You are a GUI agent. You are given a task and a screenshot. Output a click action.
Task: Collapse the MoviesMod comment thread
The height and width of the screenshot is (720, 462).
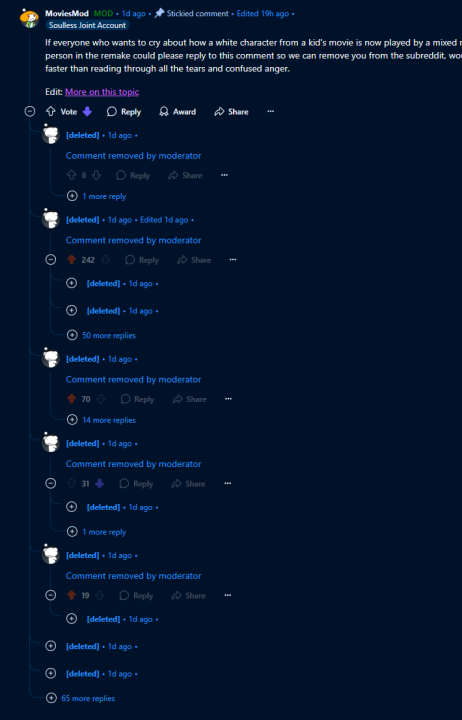coord(30,112)
